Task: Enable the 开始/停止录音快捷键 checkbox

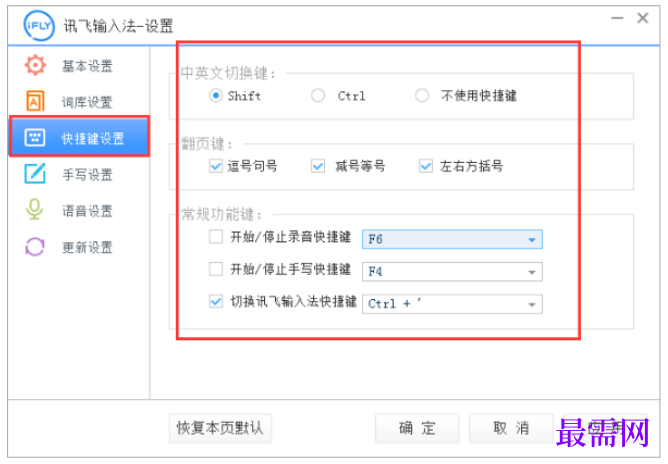Action: click(216, 238)
